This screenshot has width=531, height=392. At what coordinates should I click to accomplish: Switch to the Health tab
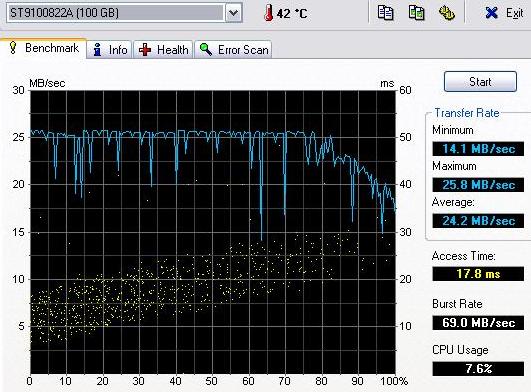[163, 50]
